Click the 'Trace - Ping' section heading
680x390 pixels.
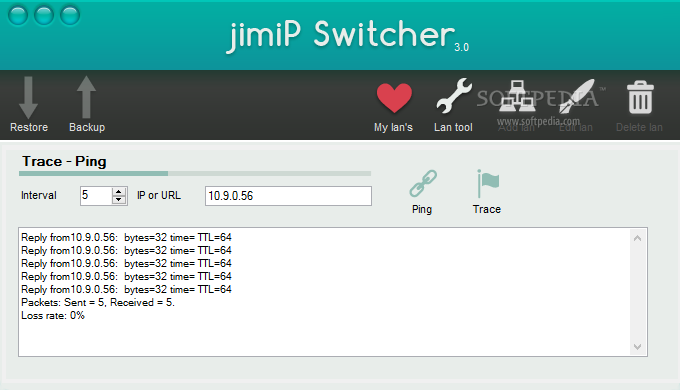(64, 161)
